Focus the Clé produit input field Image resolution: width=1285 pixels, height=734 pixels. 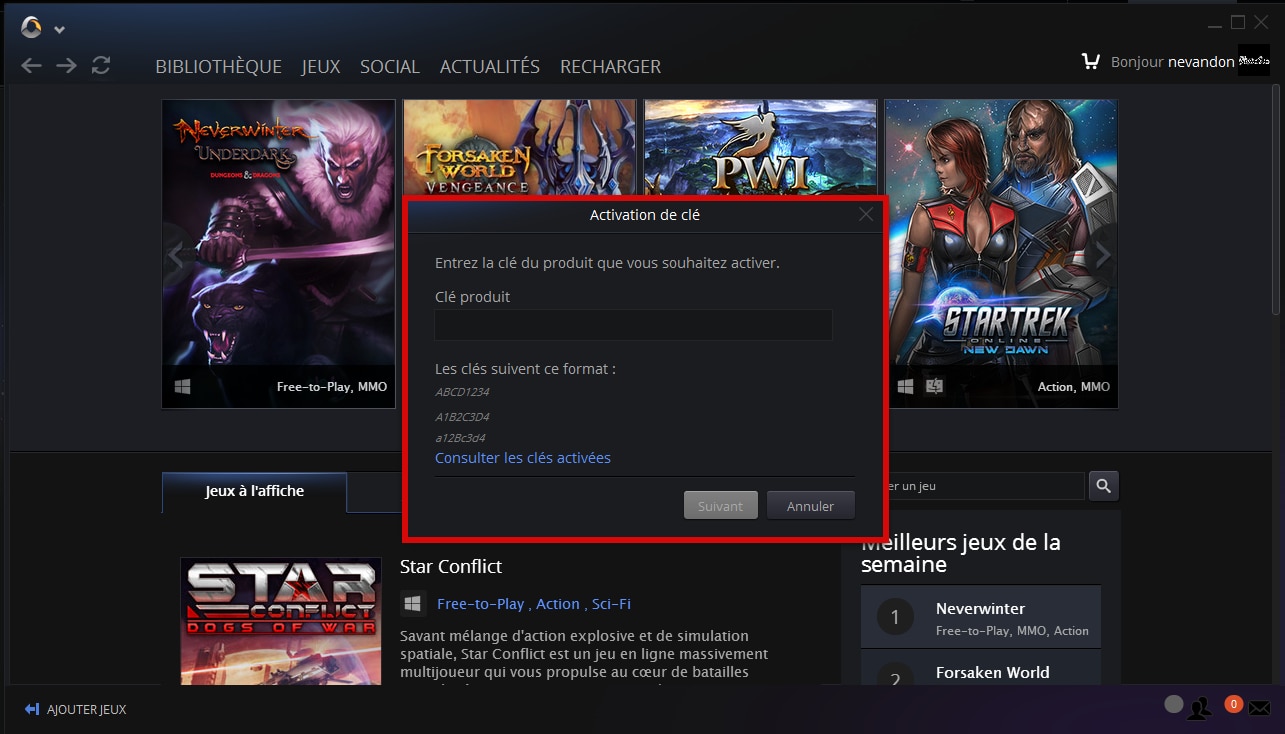(x=633, y=325)
